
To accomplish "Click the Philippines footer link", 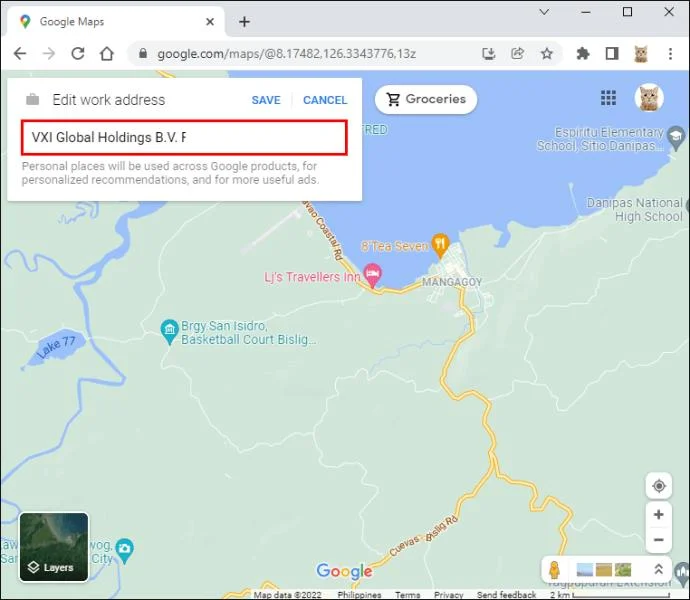I will tap(359, 595).
